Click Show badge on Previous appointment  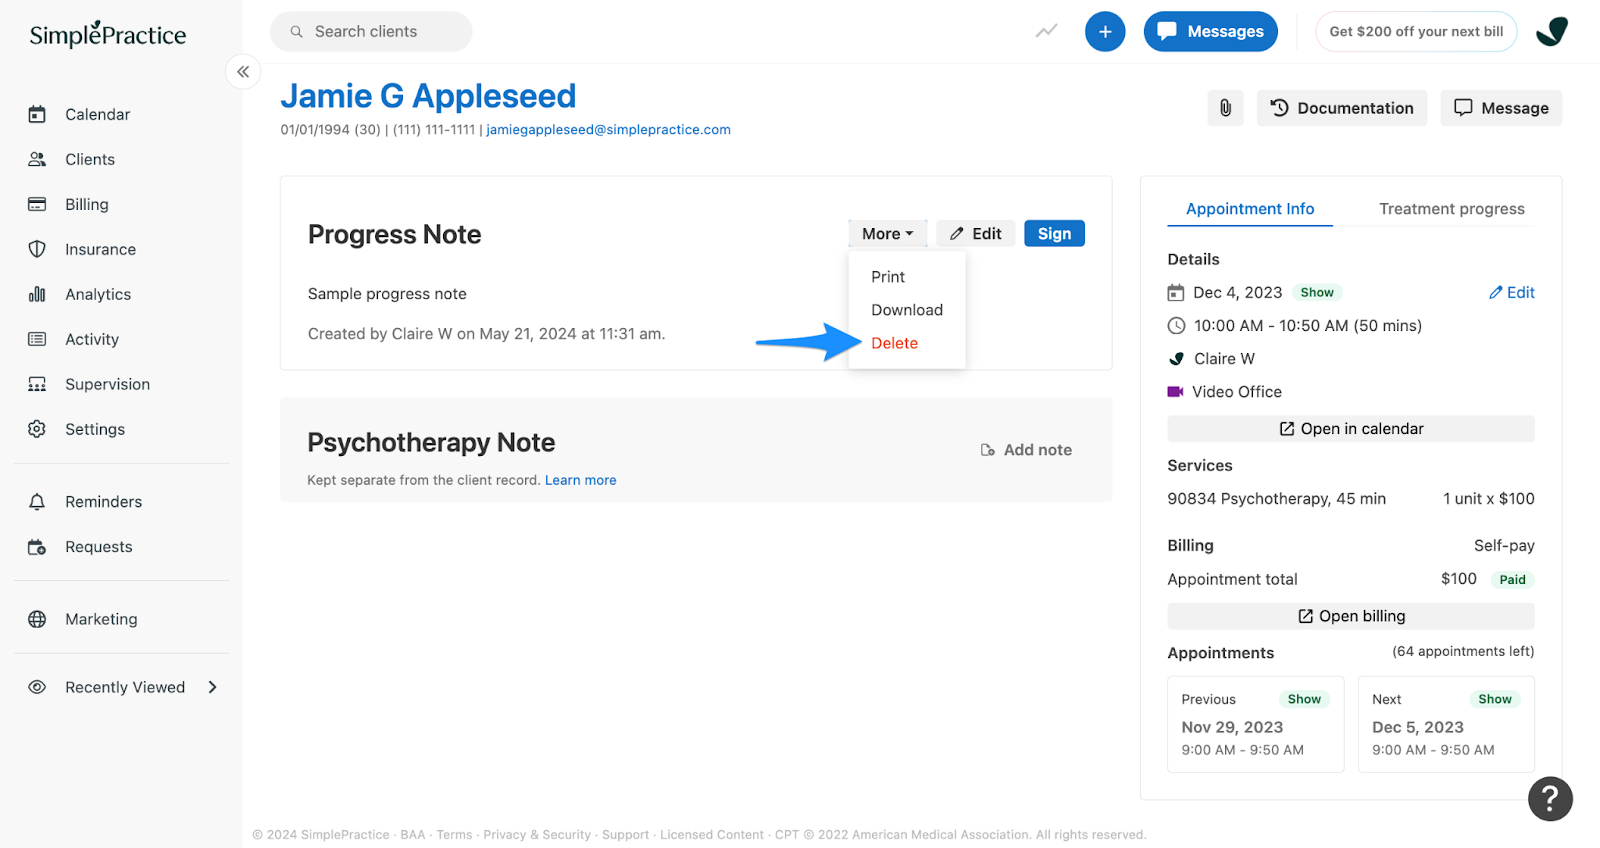click(1304, 699)
